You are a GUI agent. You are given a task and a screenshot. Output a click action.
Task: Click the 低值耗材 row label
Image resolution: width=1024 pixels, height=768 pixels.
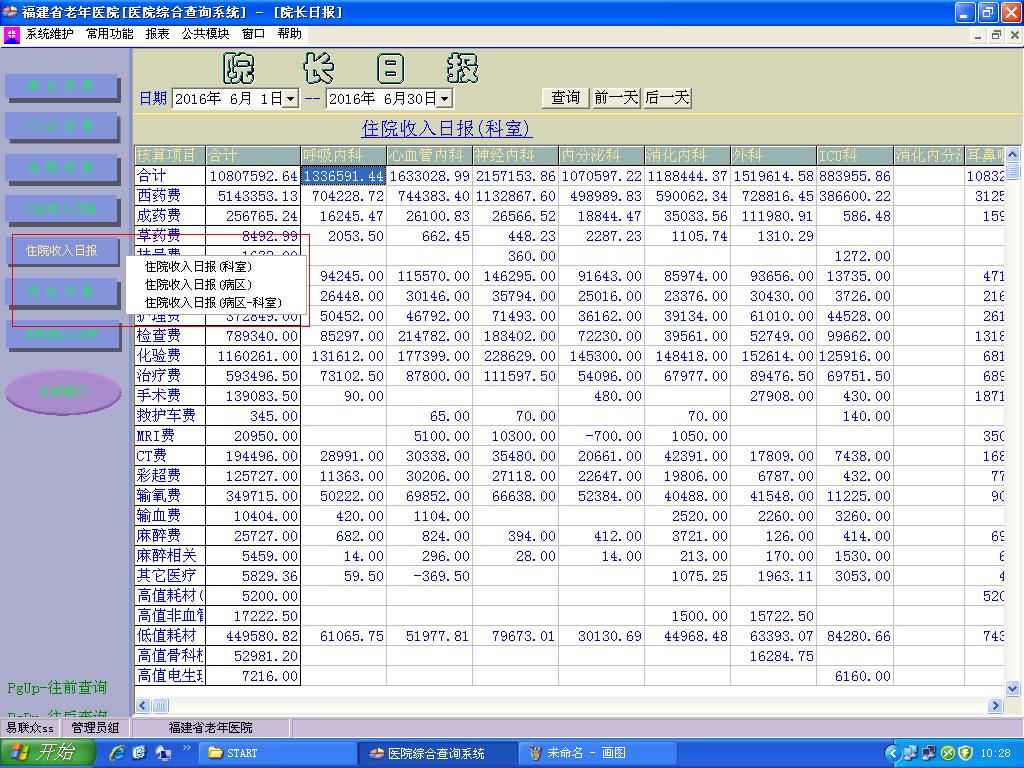(170, 635)
